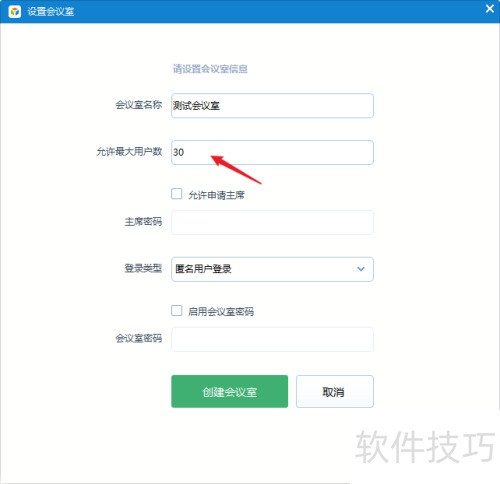
Task: Click the 会议室名称 input field
Action: (272, 106)
